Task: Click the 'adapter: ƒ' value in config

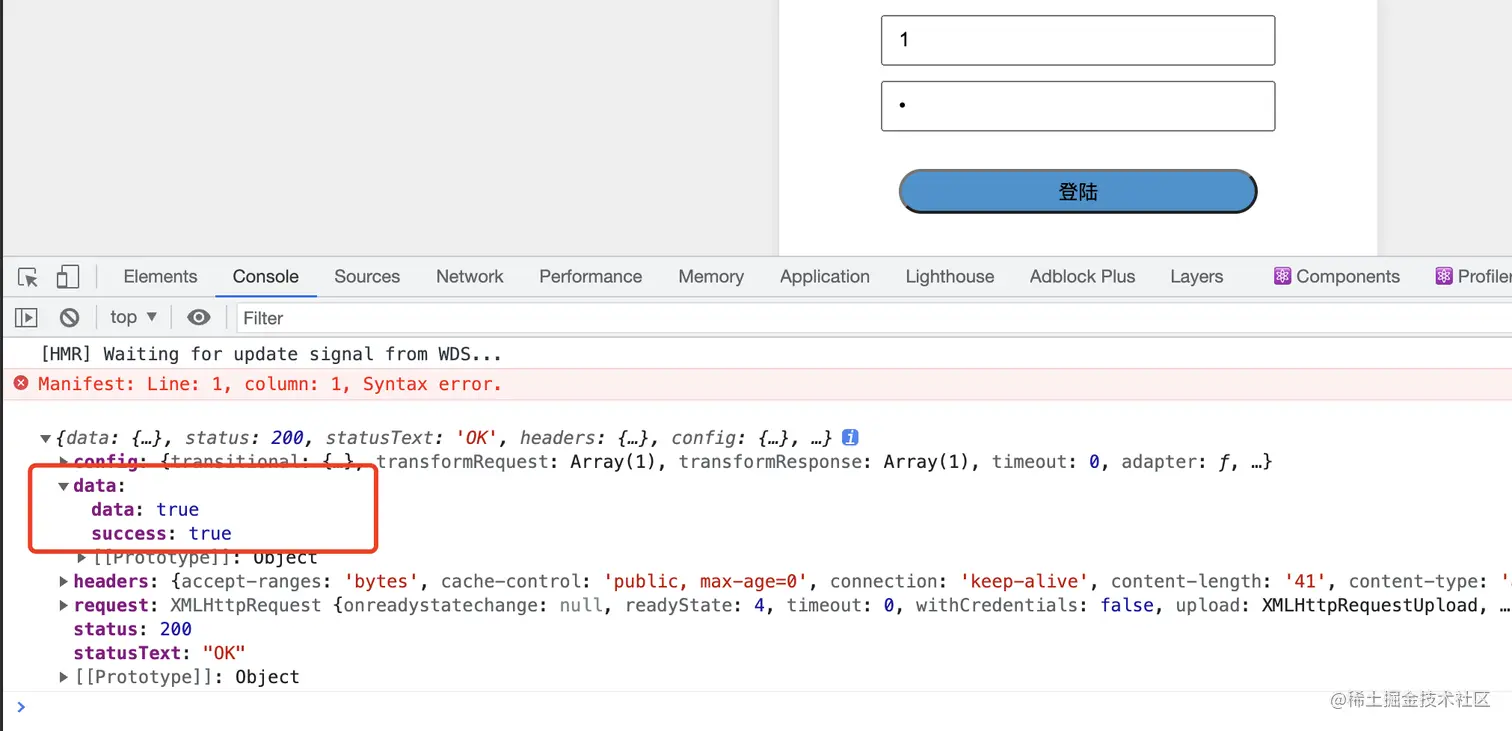Action: (1177, 462)
